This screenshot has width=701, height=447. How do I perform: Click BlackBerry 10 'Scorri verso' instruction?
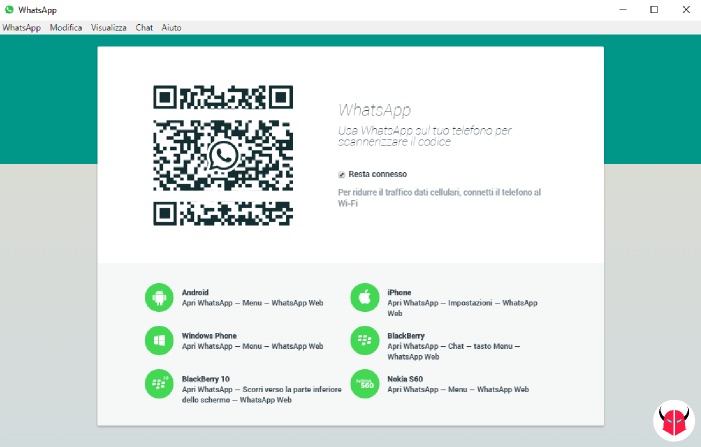click(x=262, y=395)
